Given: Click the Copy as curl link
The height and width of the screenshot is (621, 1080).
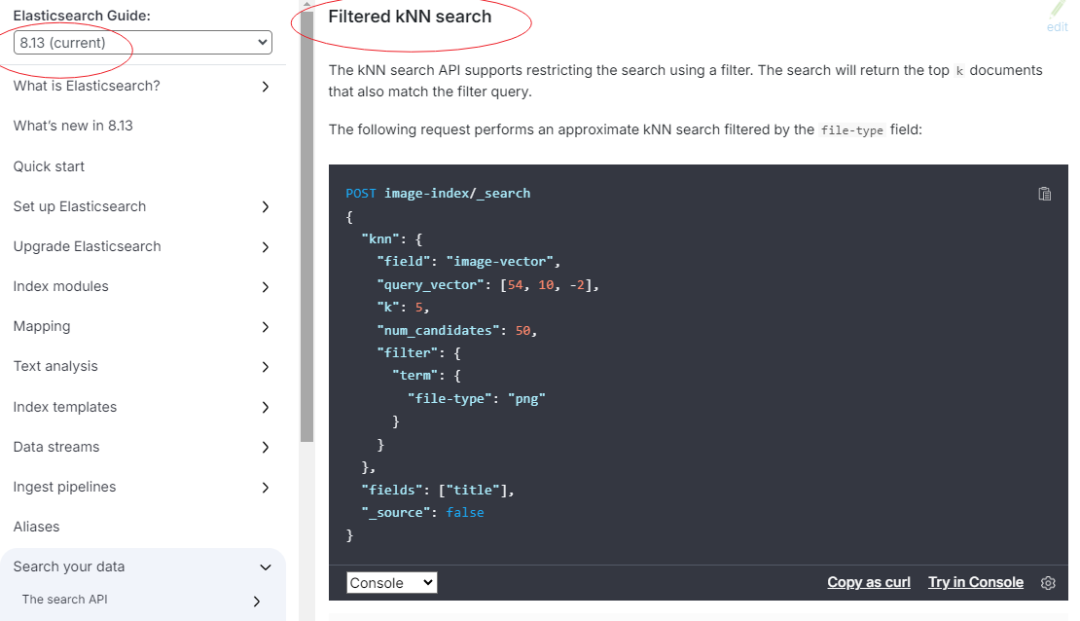Looking at the screenshot, I should [x=869, y=582].
